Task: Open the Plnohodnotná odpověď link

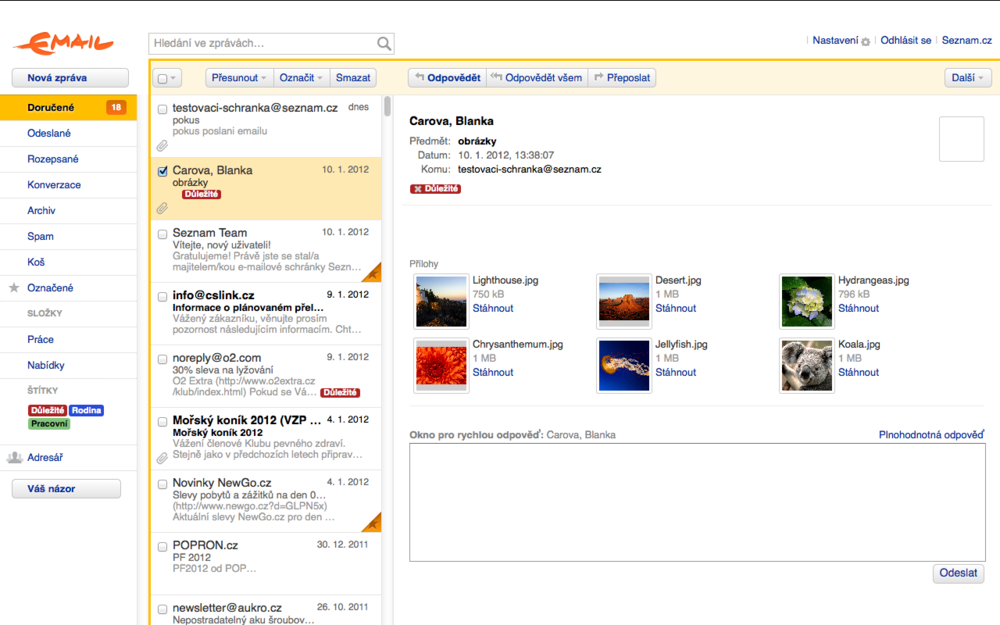Action: click(x=931, y=434)
